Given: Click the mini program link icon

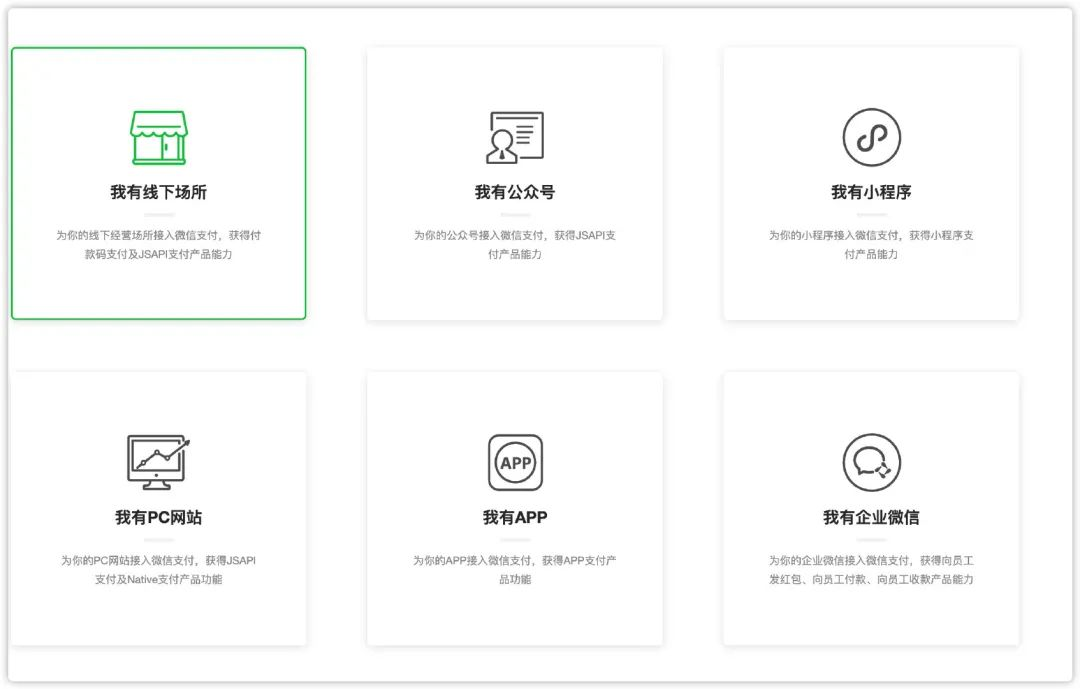Looking at the screenshot, I should [871, 137].
